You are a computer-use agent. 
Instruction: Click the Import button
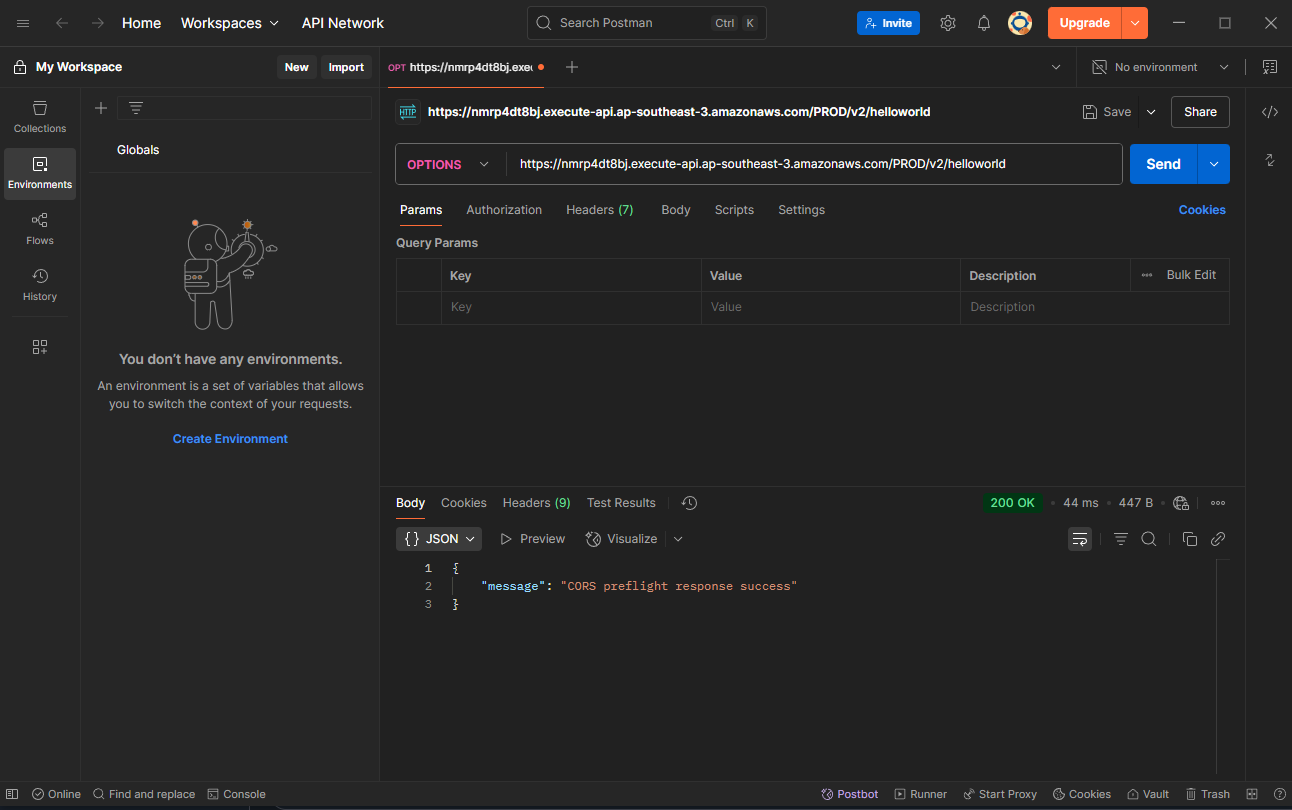346,67
